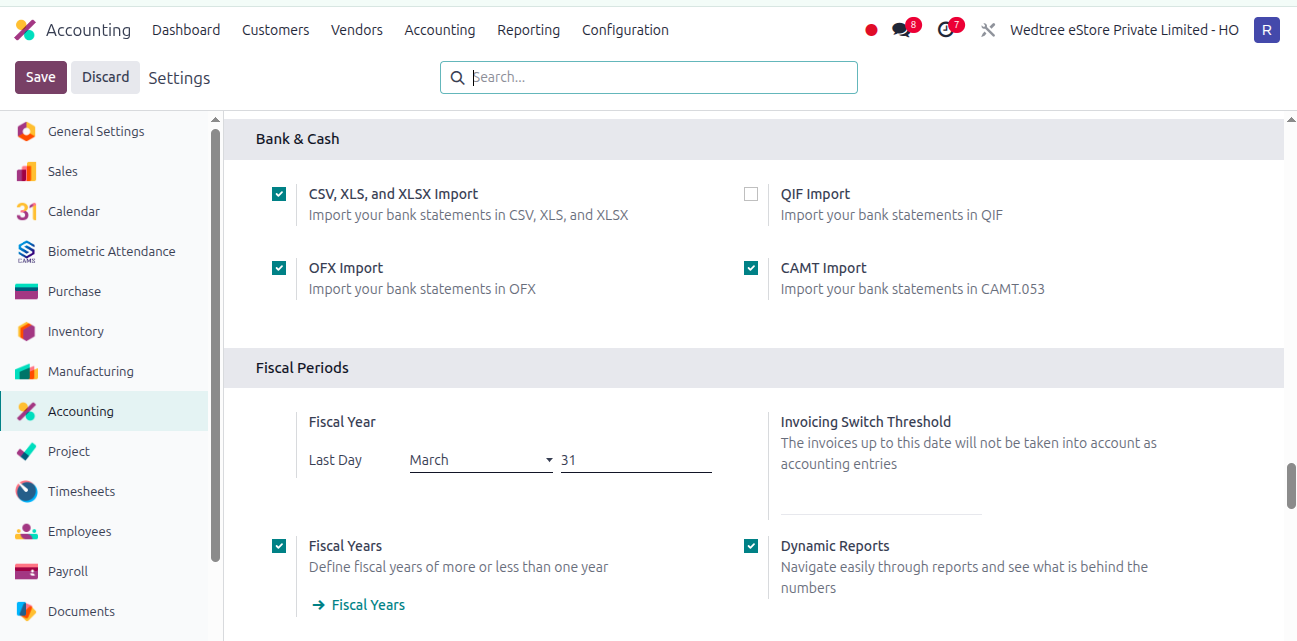Click the settings search field
1297x641 pixels.
pos(649,77)
